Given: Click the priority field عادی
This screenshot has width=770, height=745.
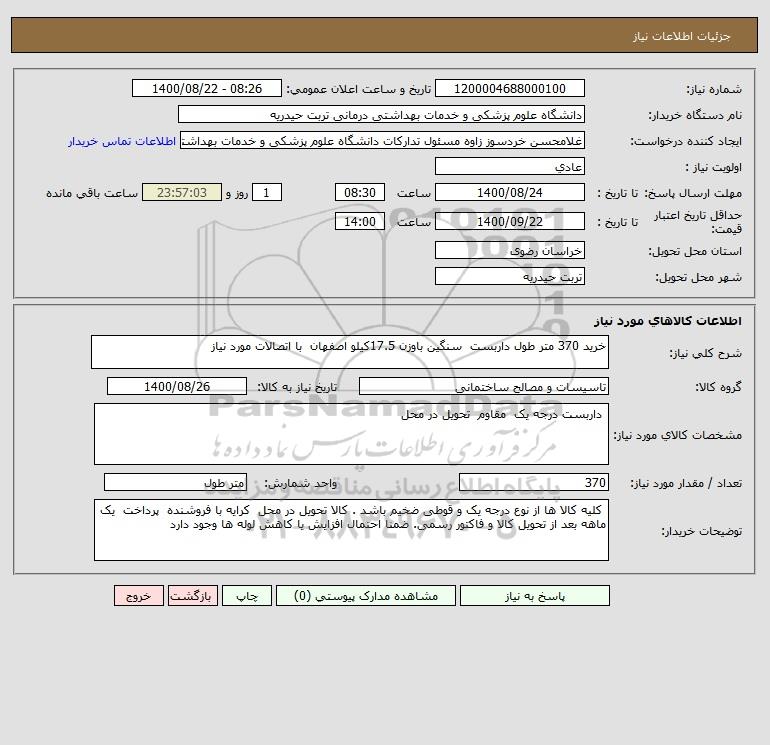Looking at the screenshot, I should (510, 166).
